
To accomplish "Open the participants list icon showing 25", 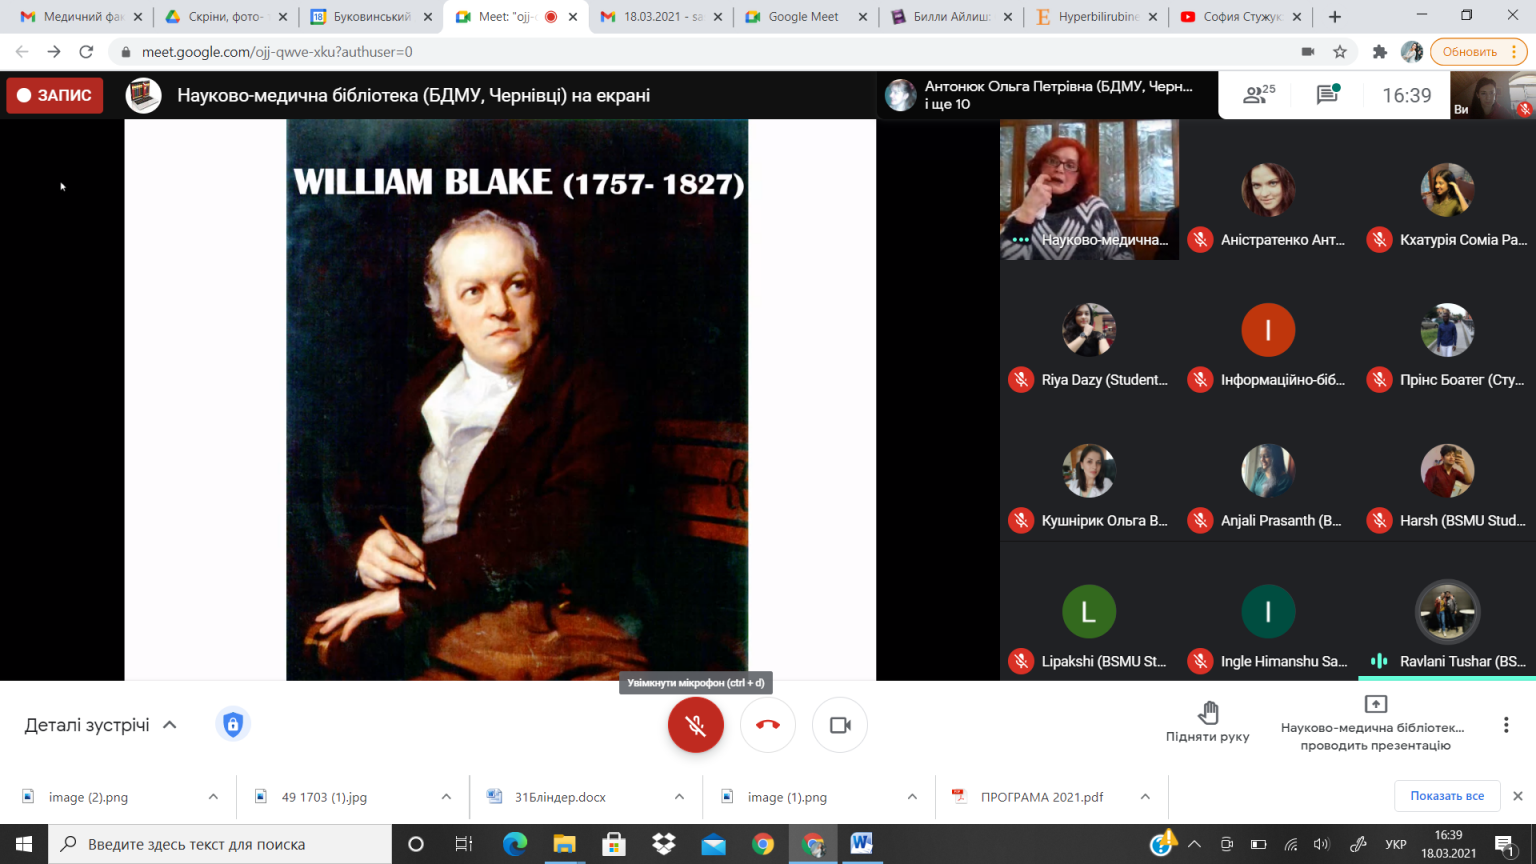I will click(1259, 95).
